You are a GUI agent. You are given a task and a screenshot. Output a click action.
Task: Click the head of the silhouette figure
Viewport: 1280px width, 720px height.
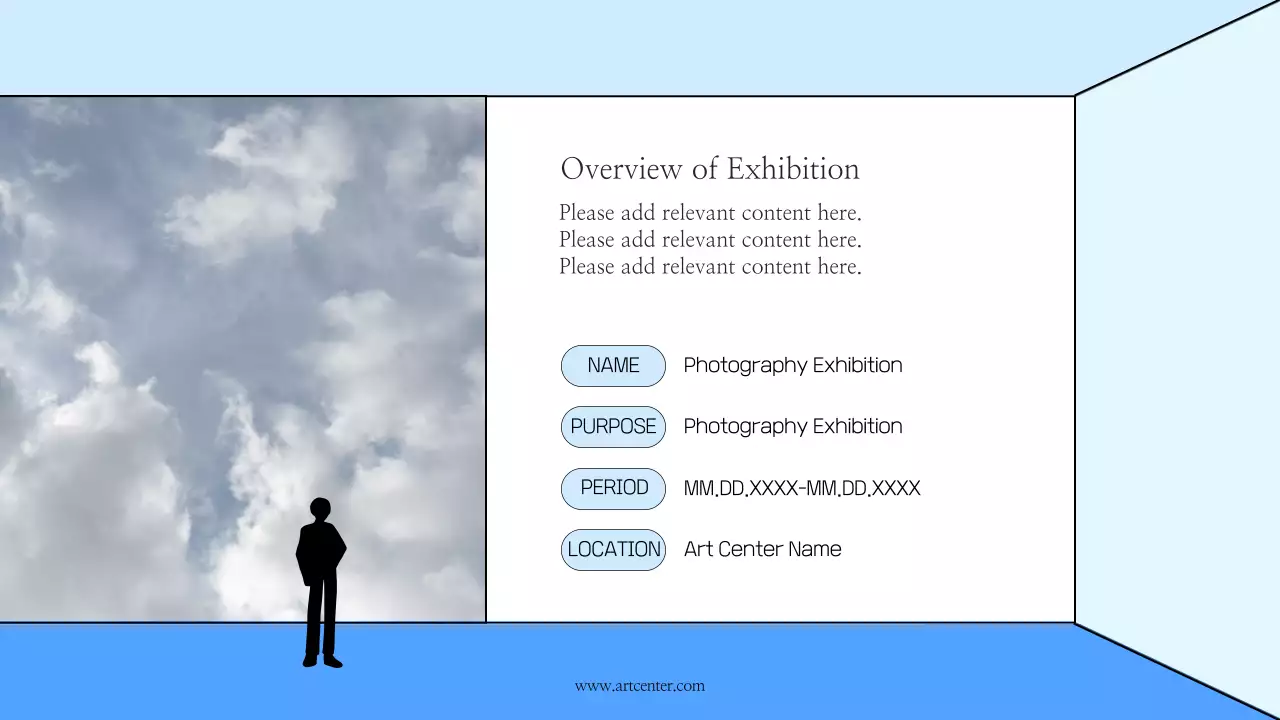(x=320, y=509)
